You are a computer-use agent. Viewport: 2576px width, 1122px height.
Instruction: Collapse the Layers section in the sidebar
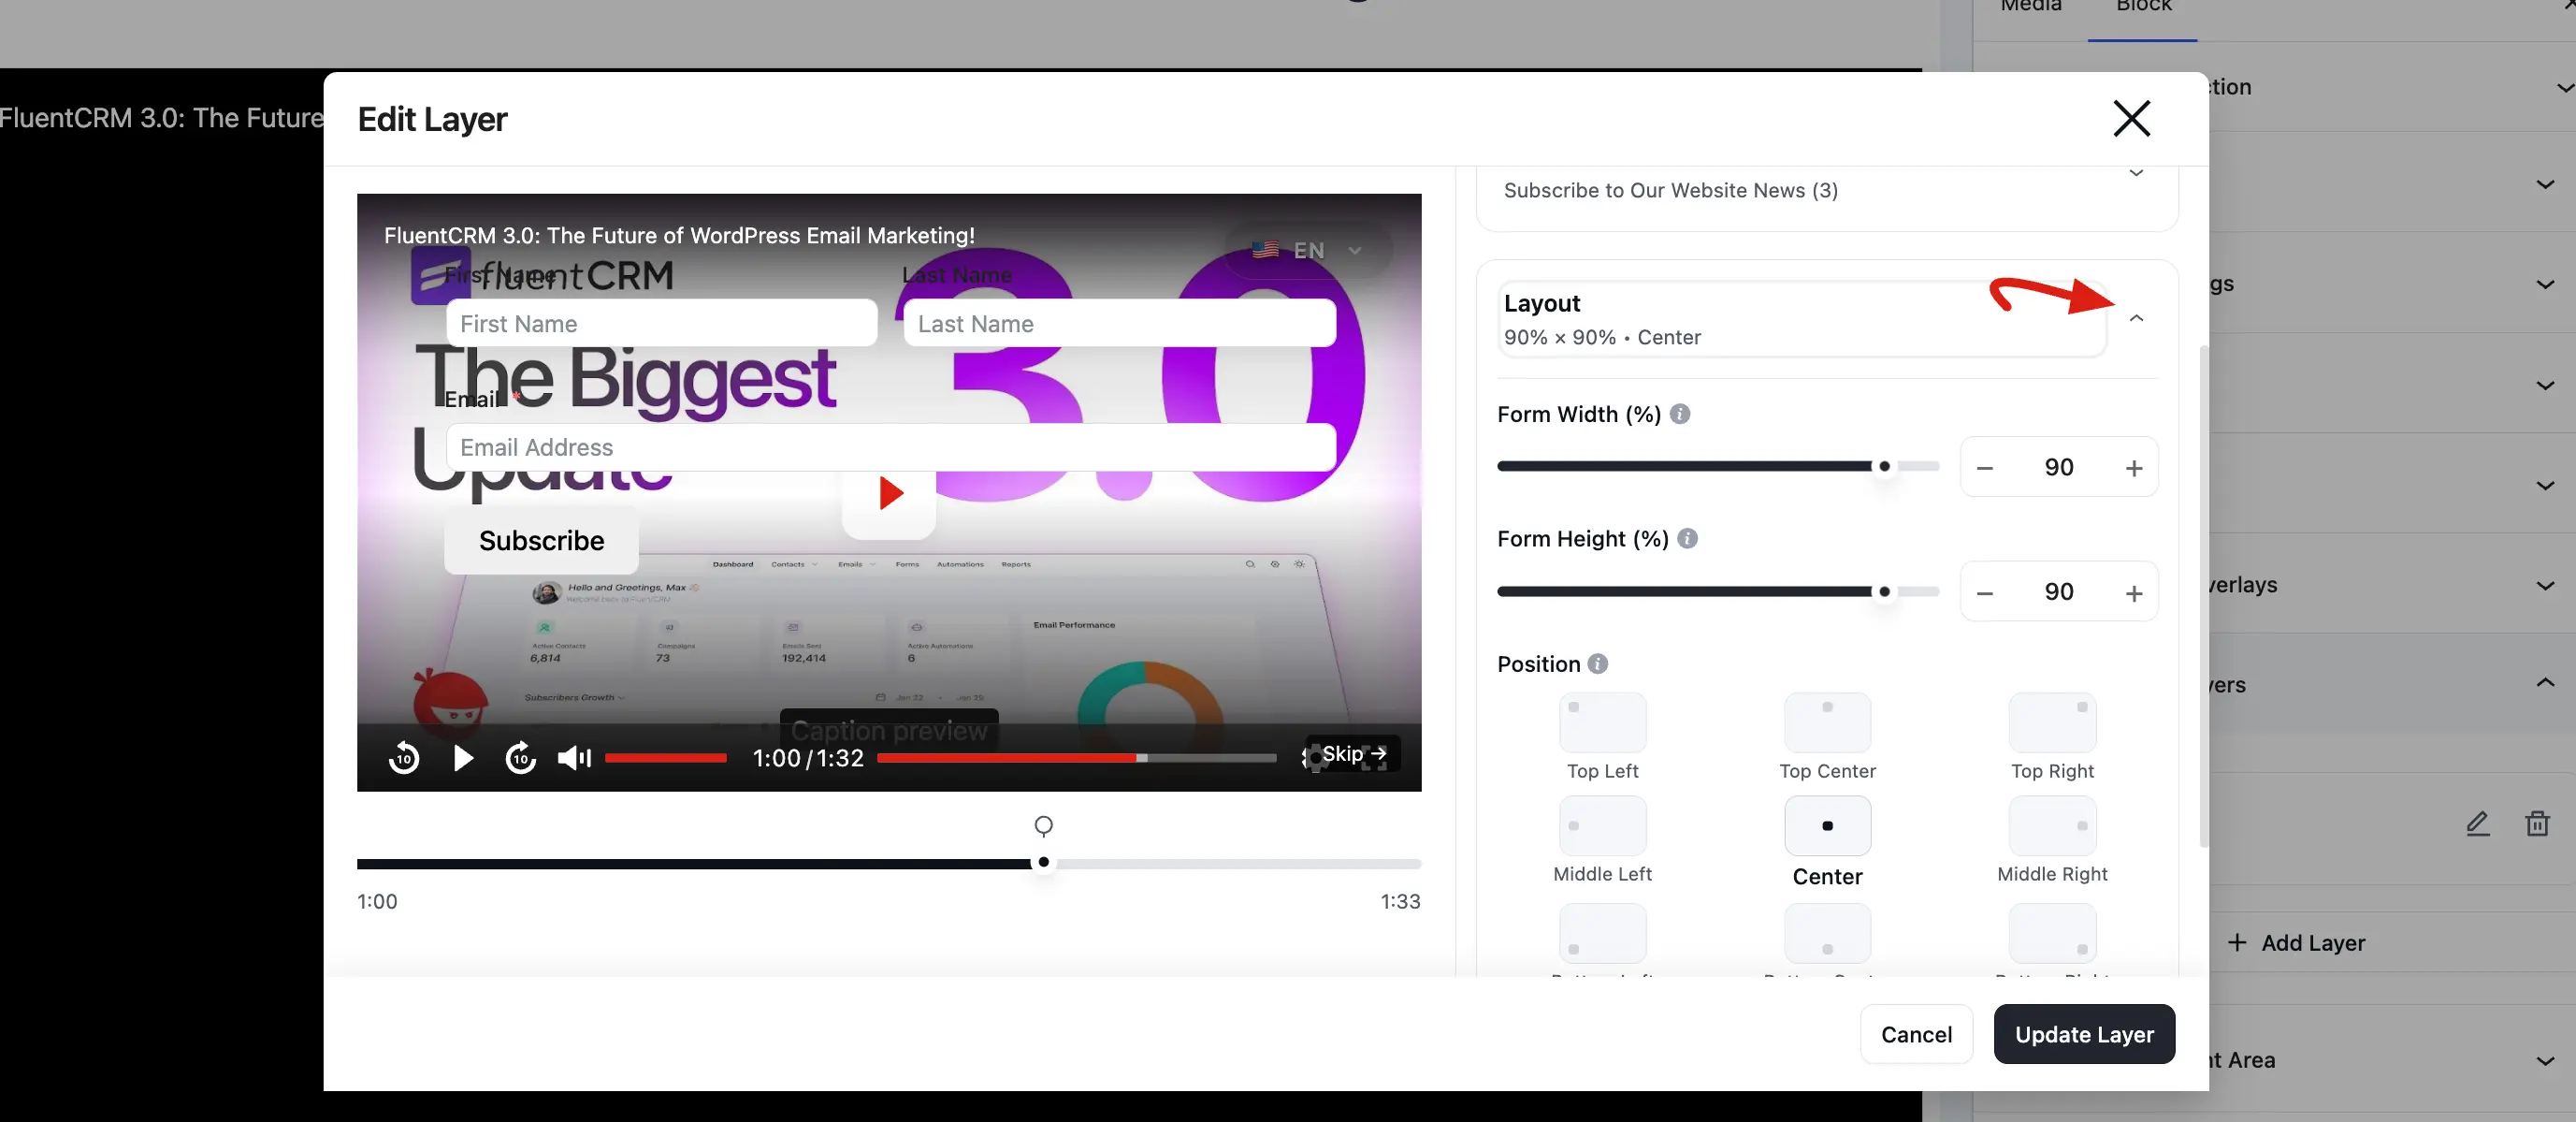pos(2544,683)
